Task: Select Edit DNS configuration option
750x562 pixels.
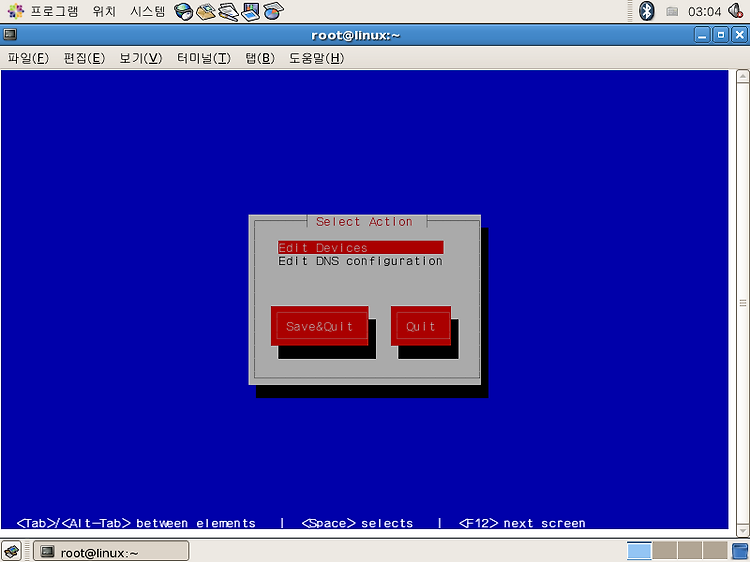Action: [361, 261]
